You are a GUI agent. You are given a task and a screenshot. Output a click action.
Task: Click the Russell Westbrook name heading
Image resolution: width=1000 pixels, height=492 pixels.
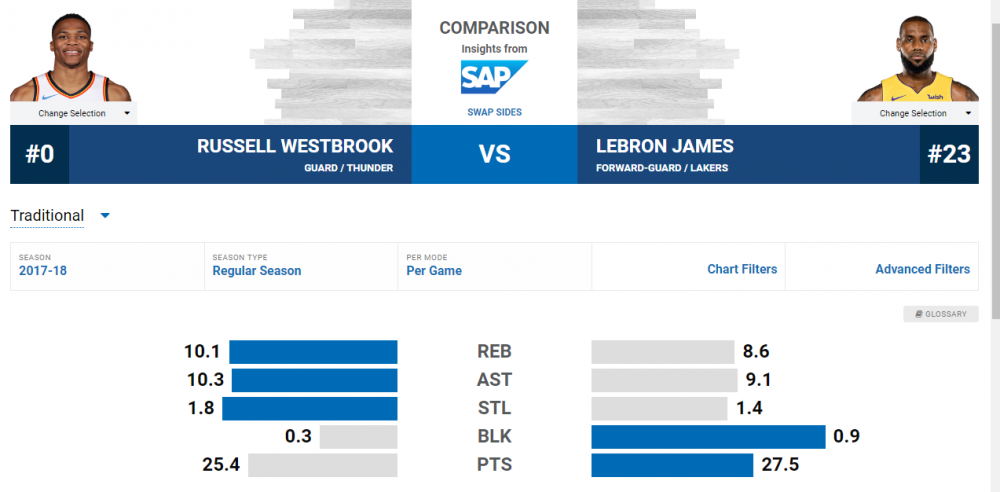pyautogui.click(x=295, y=146)
